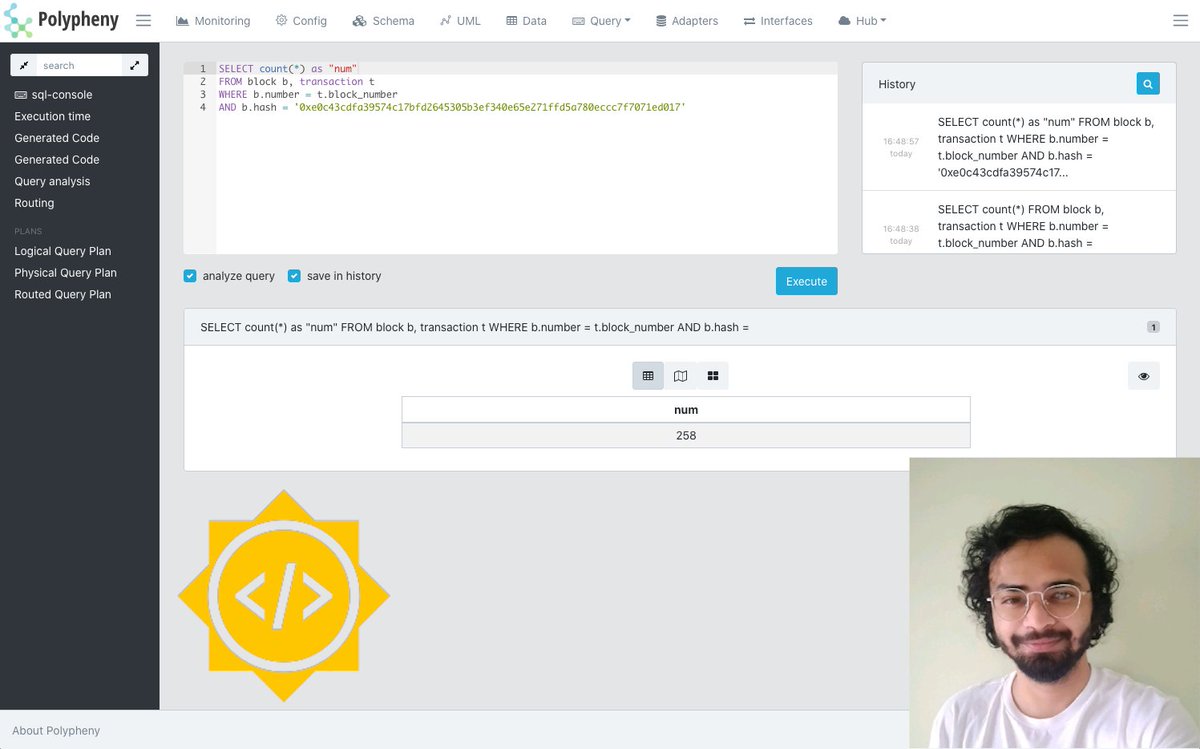Expand the Query dropdown menu
Image resolution: width=1200 pixels, height=749 pixels.
coord(601,21)
